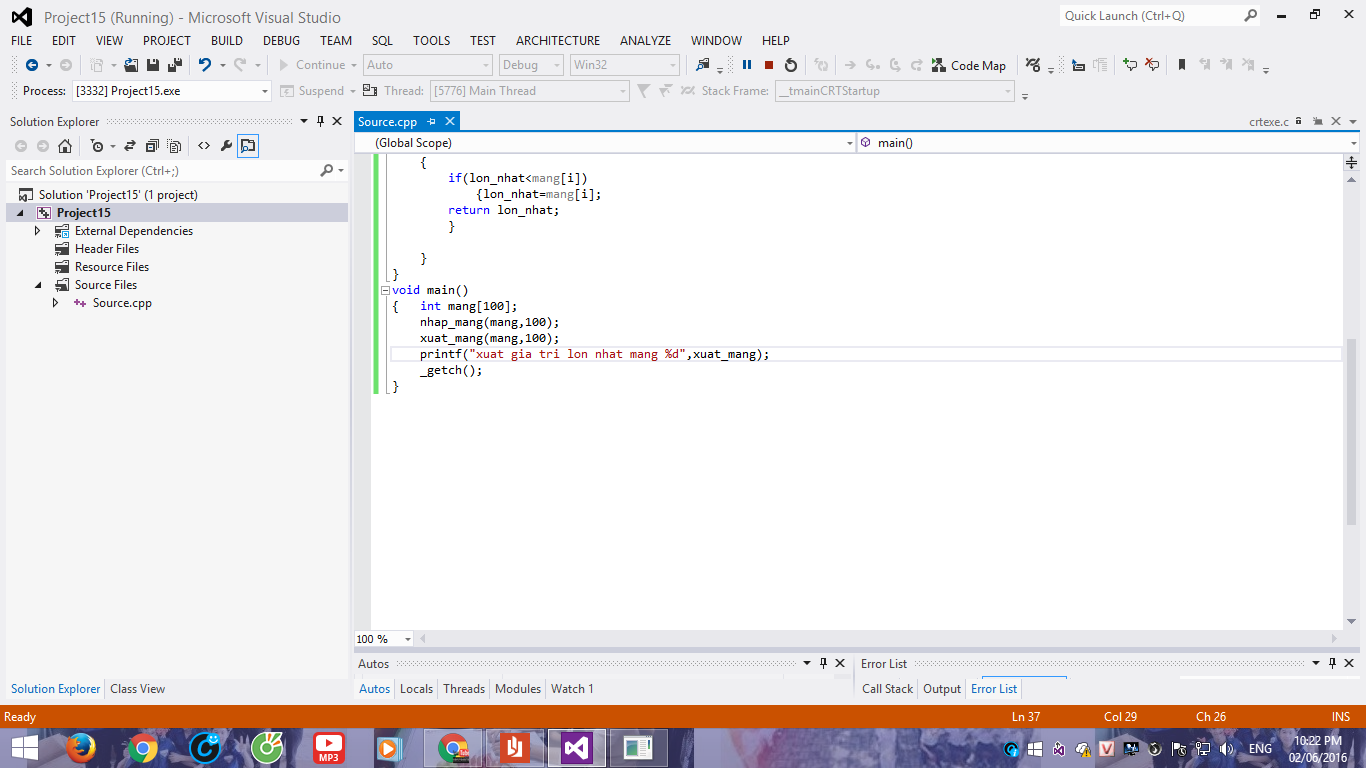Toggle Preview Selected Items in Solution Explorer

(x=248, y=146)
